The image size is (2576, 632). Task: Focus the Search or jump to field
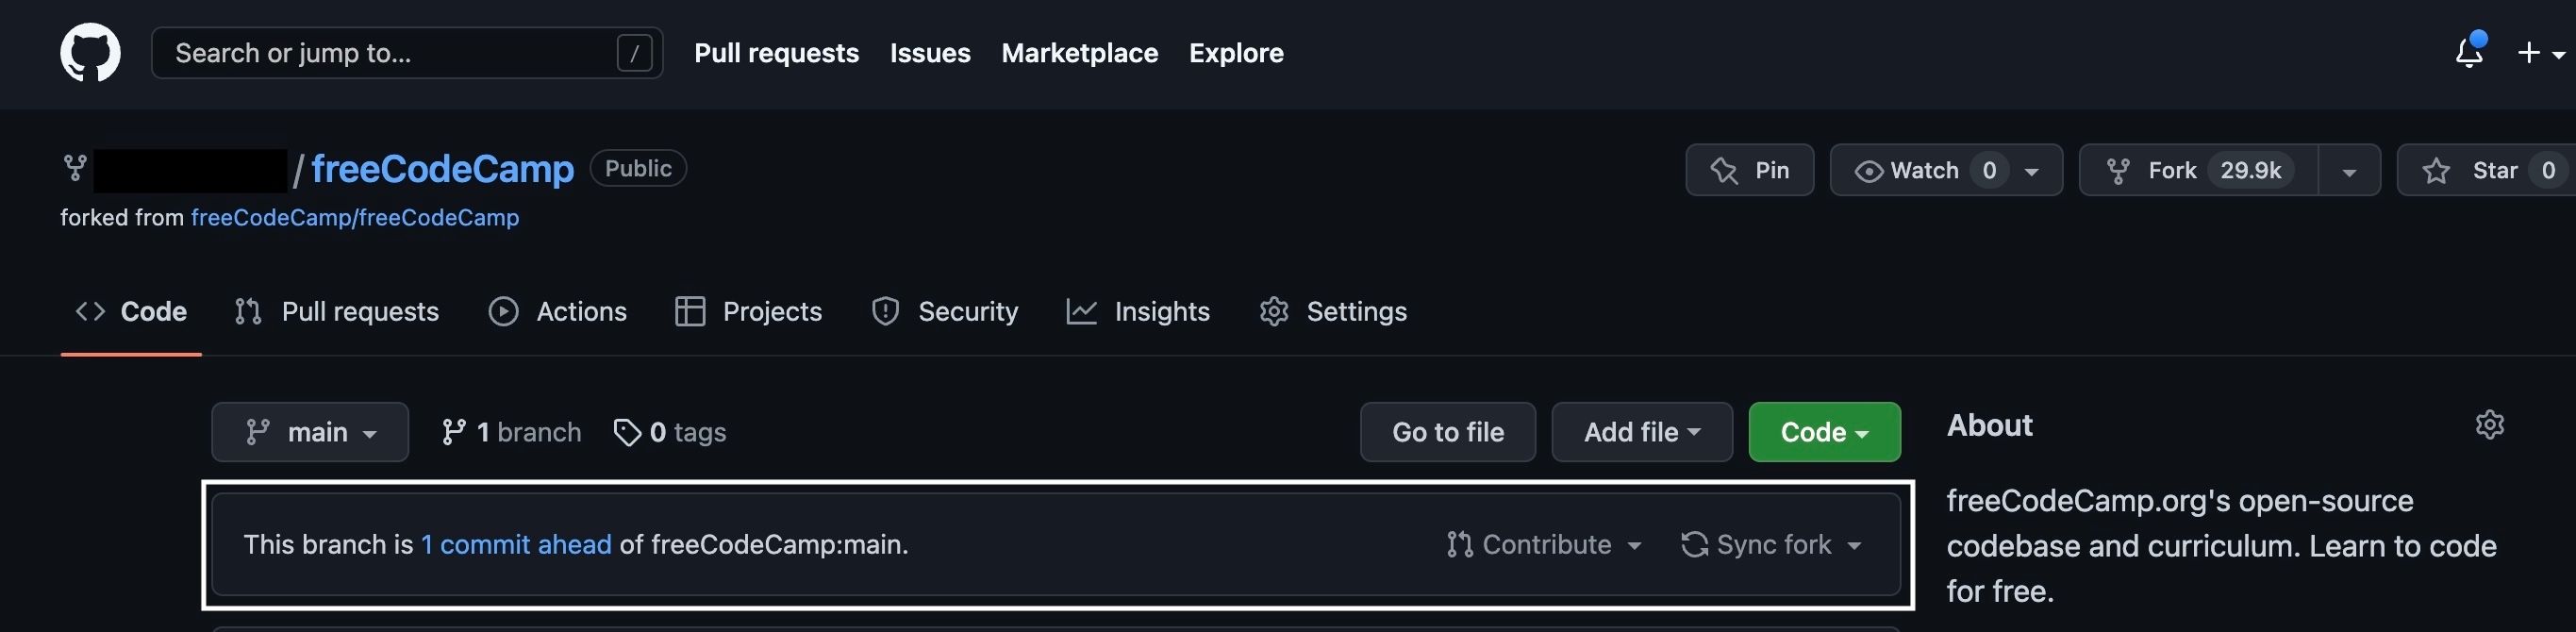click(x=407, y=53)
